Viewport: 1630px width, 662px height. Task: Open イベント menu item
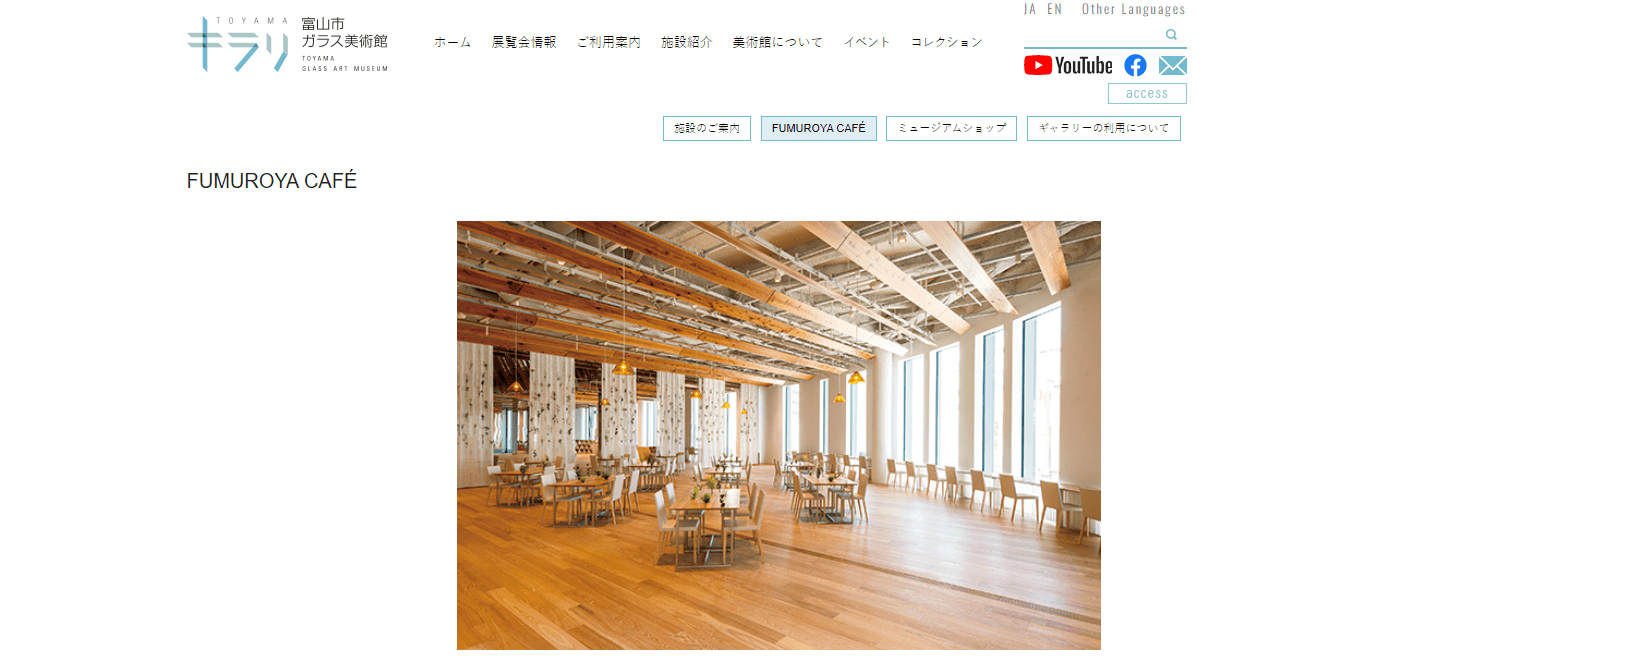[867, 42]
